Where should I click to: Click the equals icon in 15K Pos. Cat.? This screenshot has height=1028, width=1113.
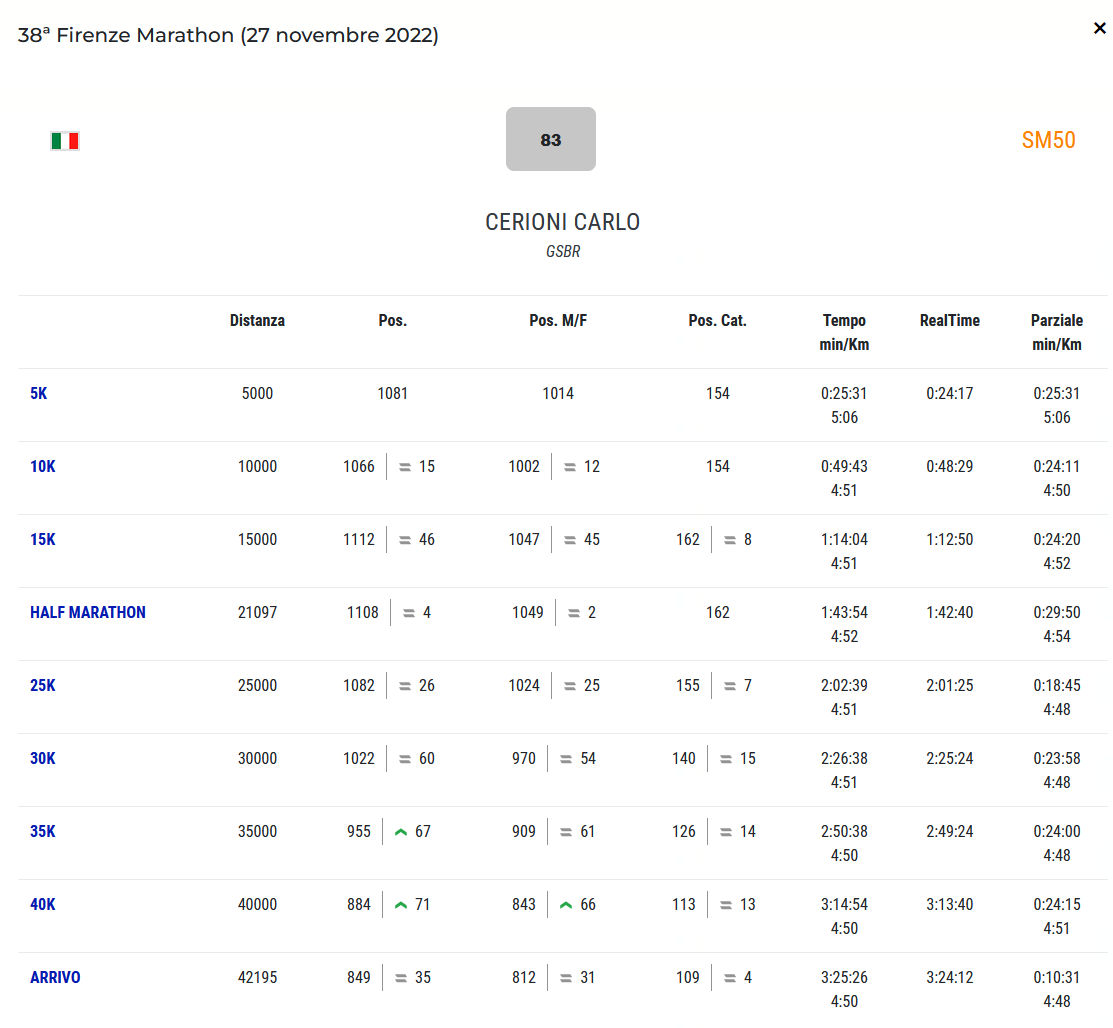[x=730, y=540]
